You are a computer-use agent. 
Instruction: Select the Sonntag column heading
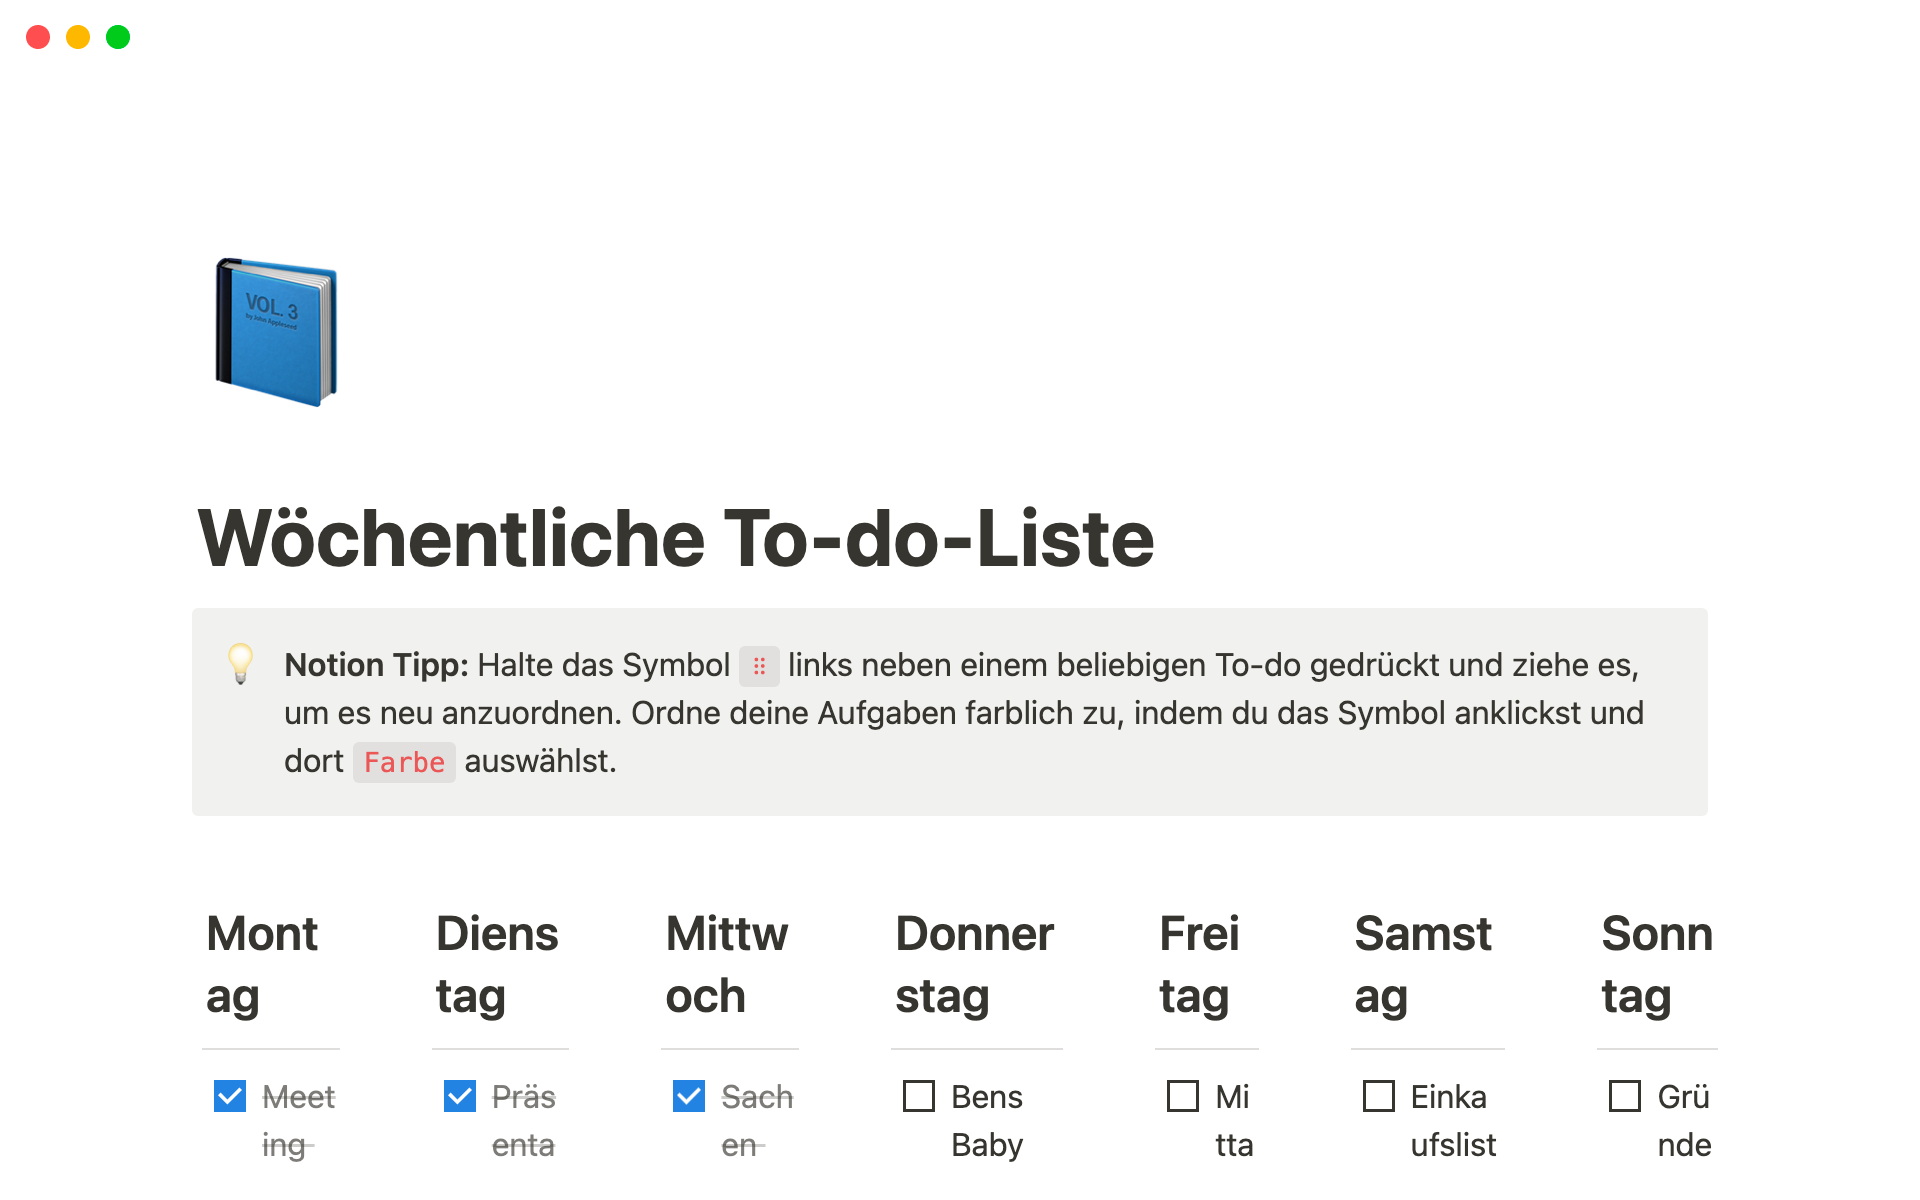tap(1657, 964)
